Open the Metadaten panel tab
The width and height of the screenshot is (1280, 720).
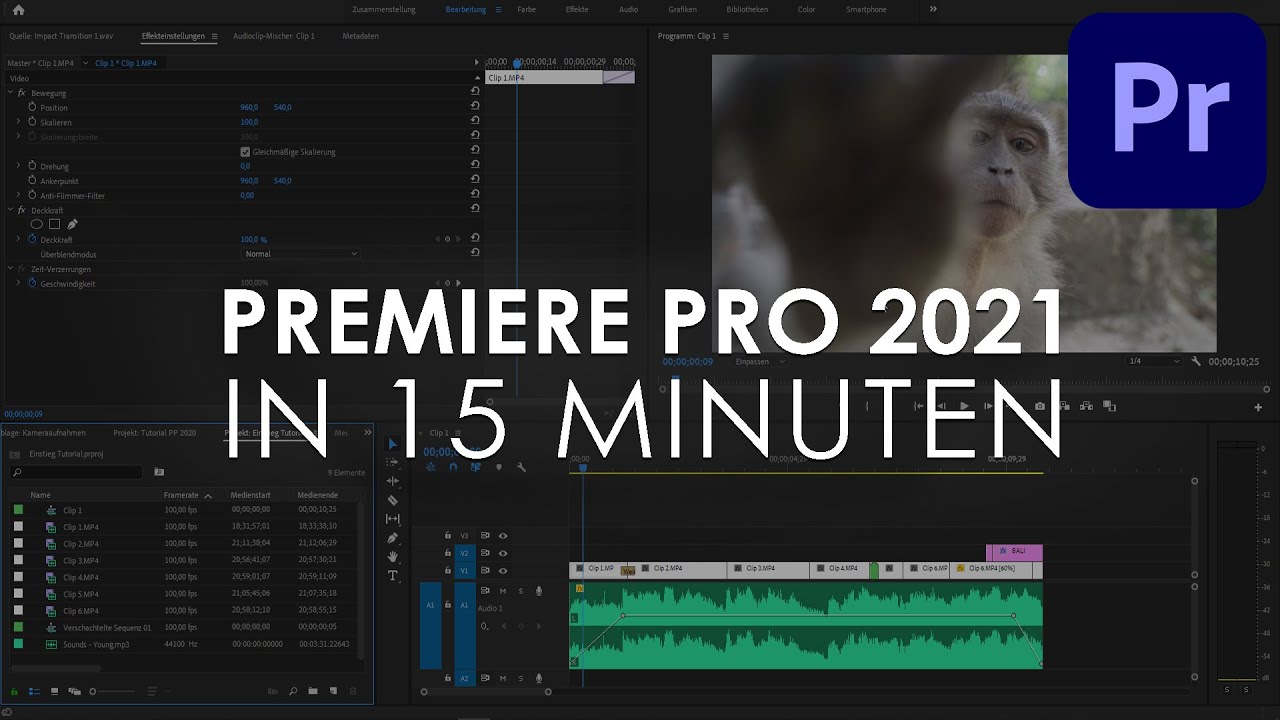click(x=360, y=36)
